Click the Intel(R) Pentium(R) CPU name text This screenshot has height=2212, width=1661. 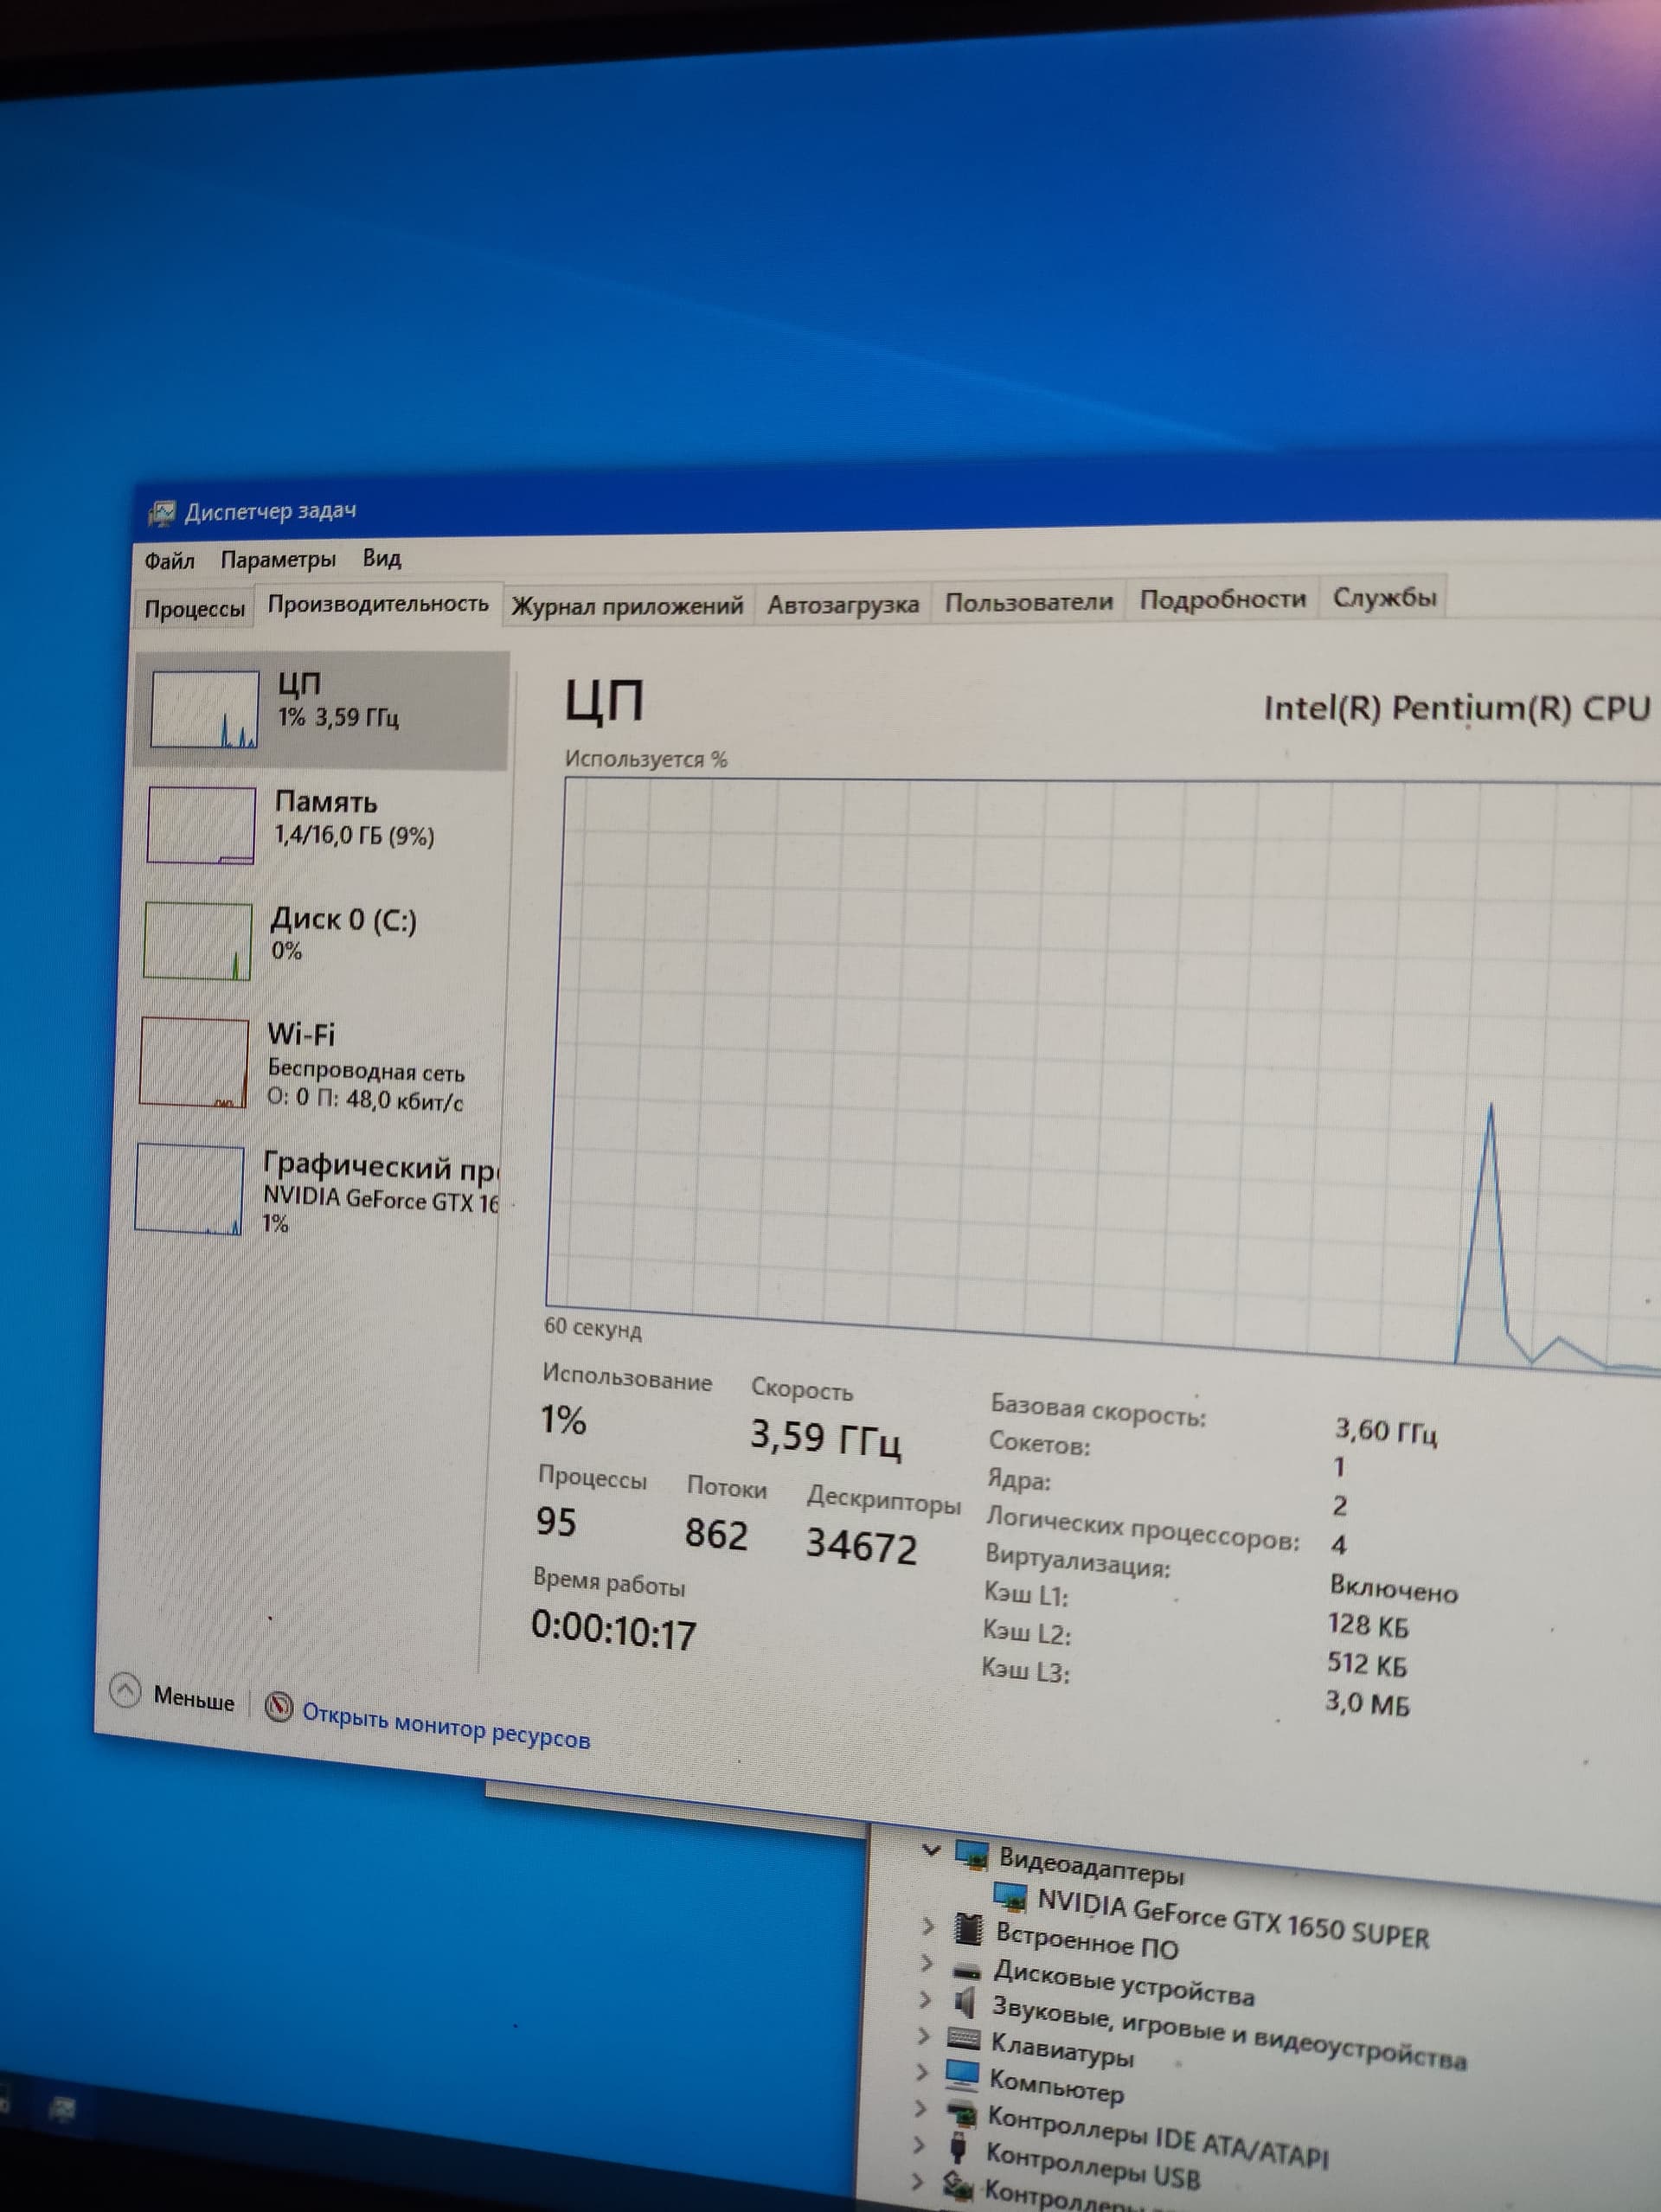pyautogui.click(x=1456, y=708)
